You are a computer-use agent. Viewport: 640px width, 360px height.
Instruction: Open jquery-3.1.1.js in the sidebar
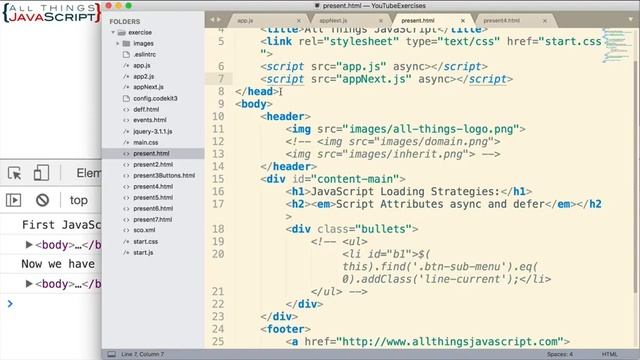pos(153,131)
